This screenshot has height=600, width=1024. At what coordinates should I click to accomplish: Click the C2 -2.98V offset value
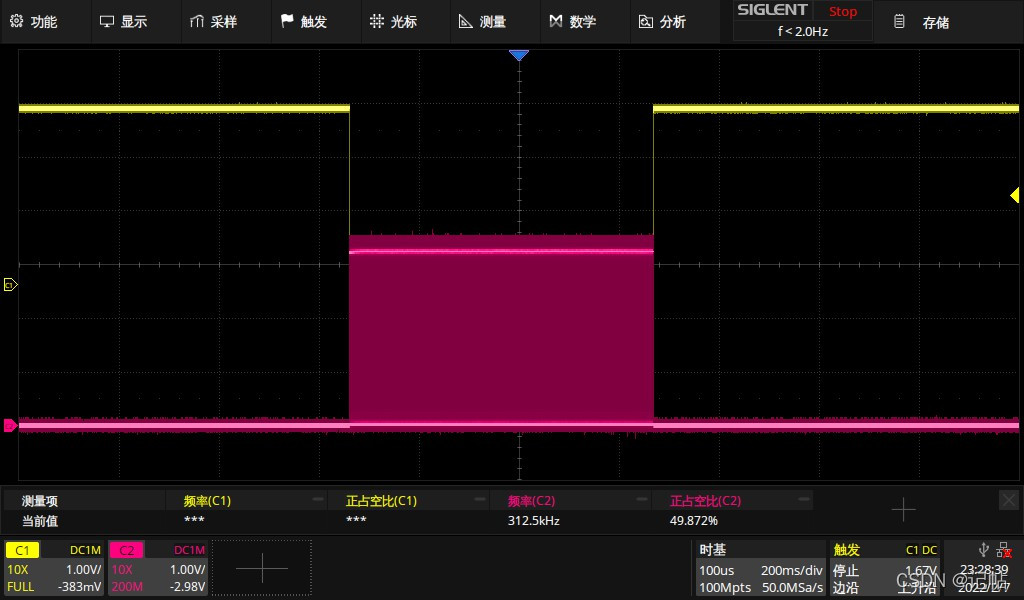[x=187, y=586]
